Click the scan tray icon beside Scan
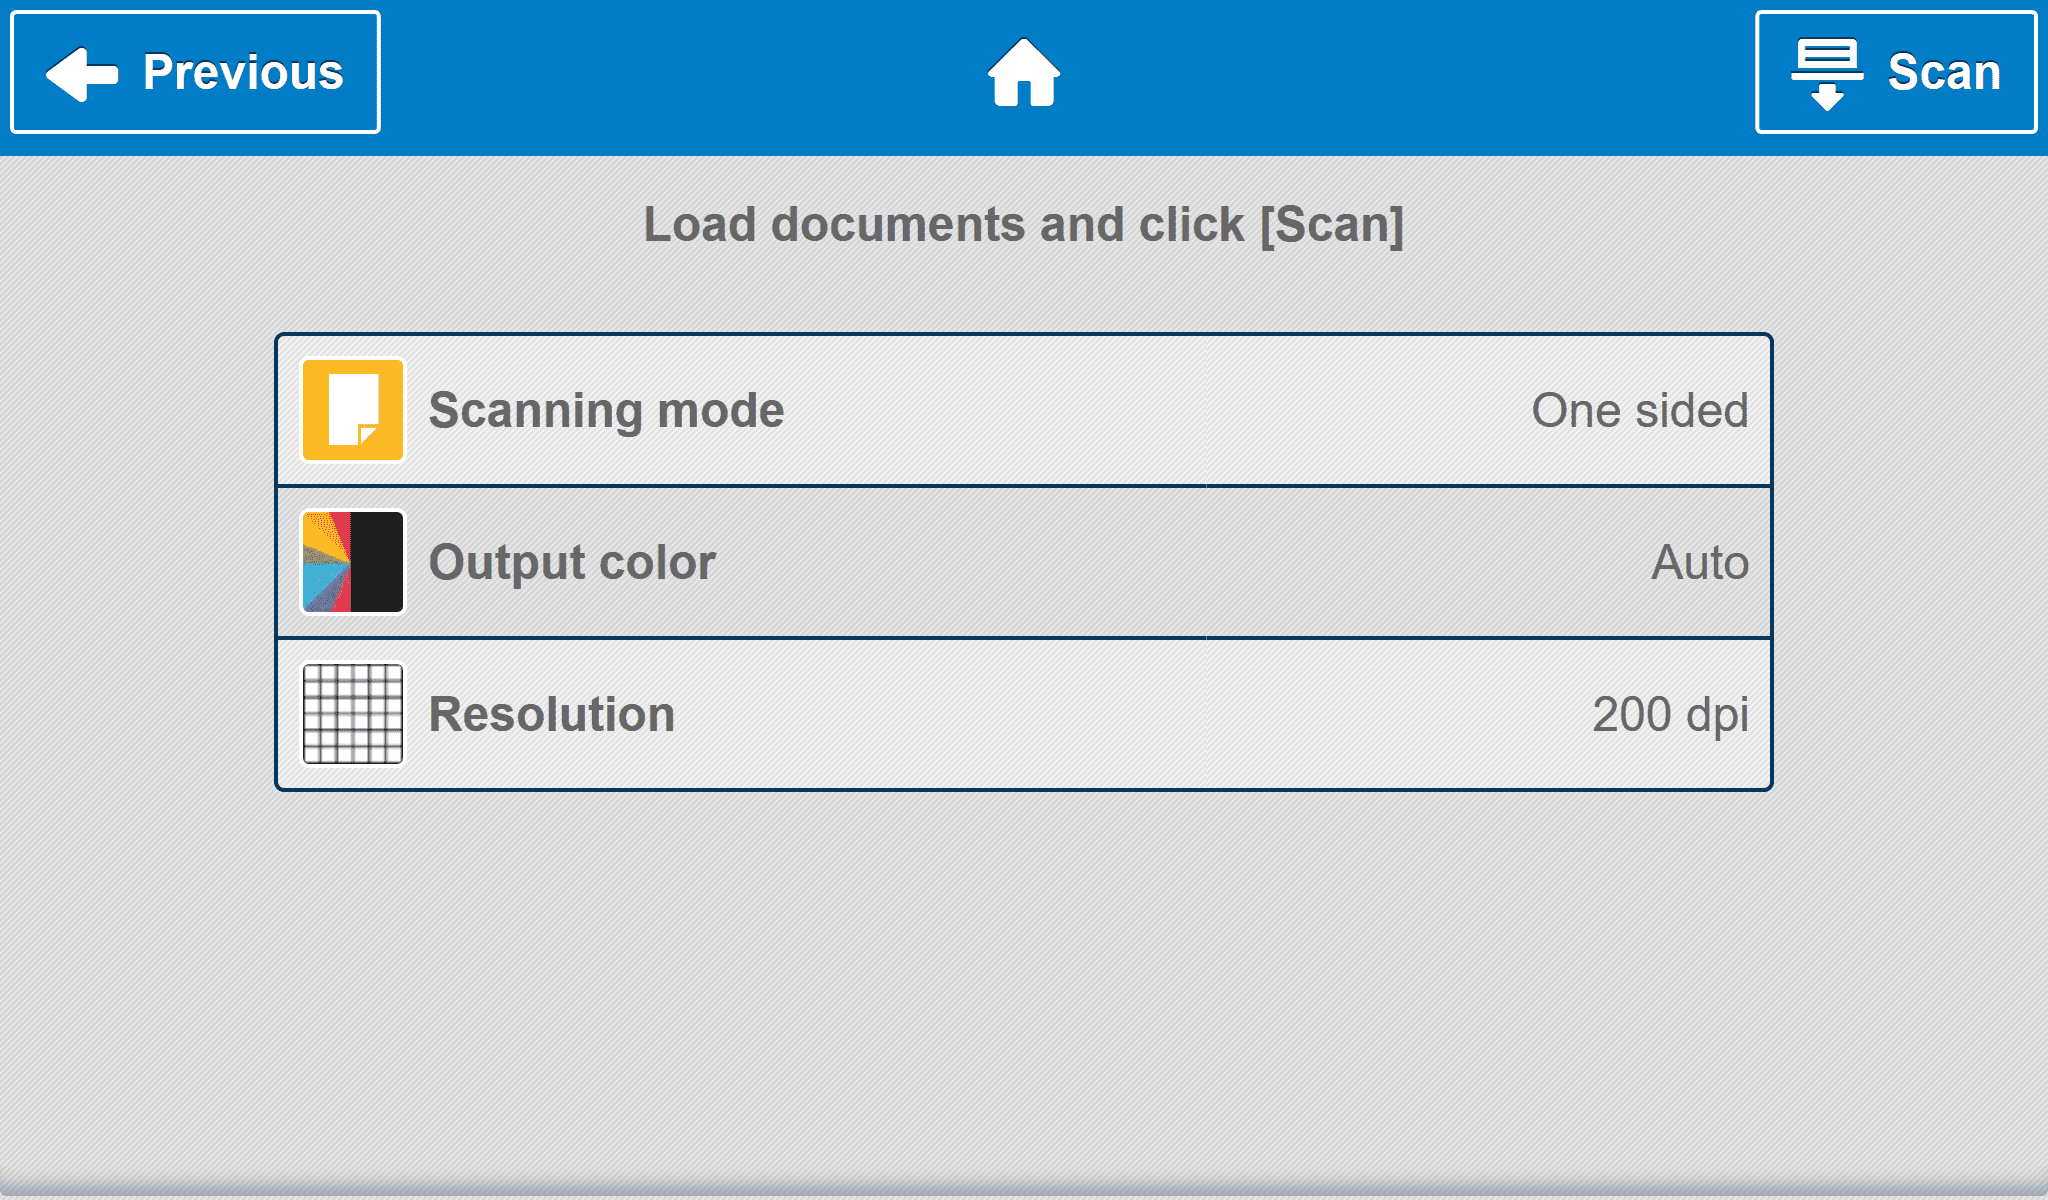2048x1200 pixels. tap(1826, 73)
